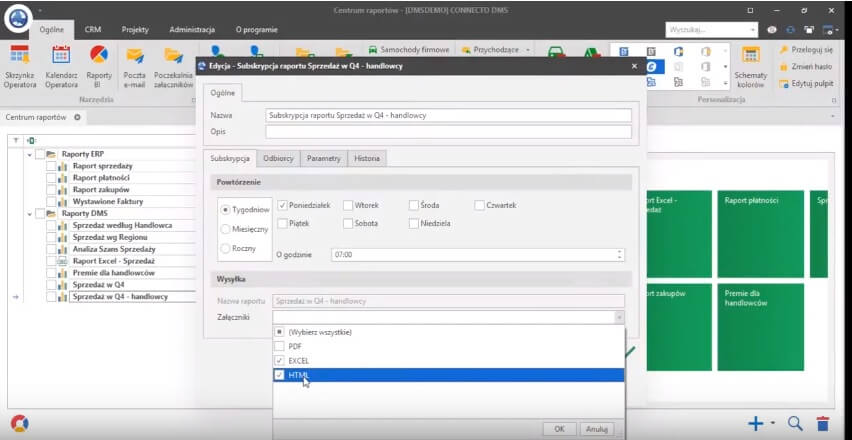Screen dimensions: 852x440
Task: Click the magnifier search icon at bottom
Action: pyautogui.click(x=795, y=423)
